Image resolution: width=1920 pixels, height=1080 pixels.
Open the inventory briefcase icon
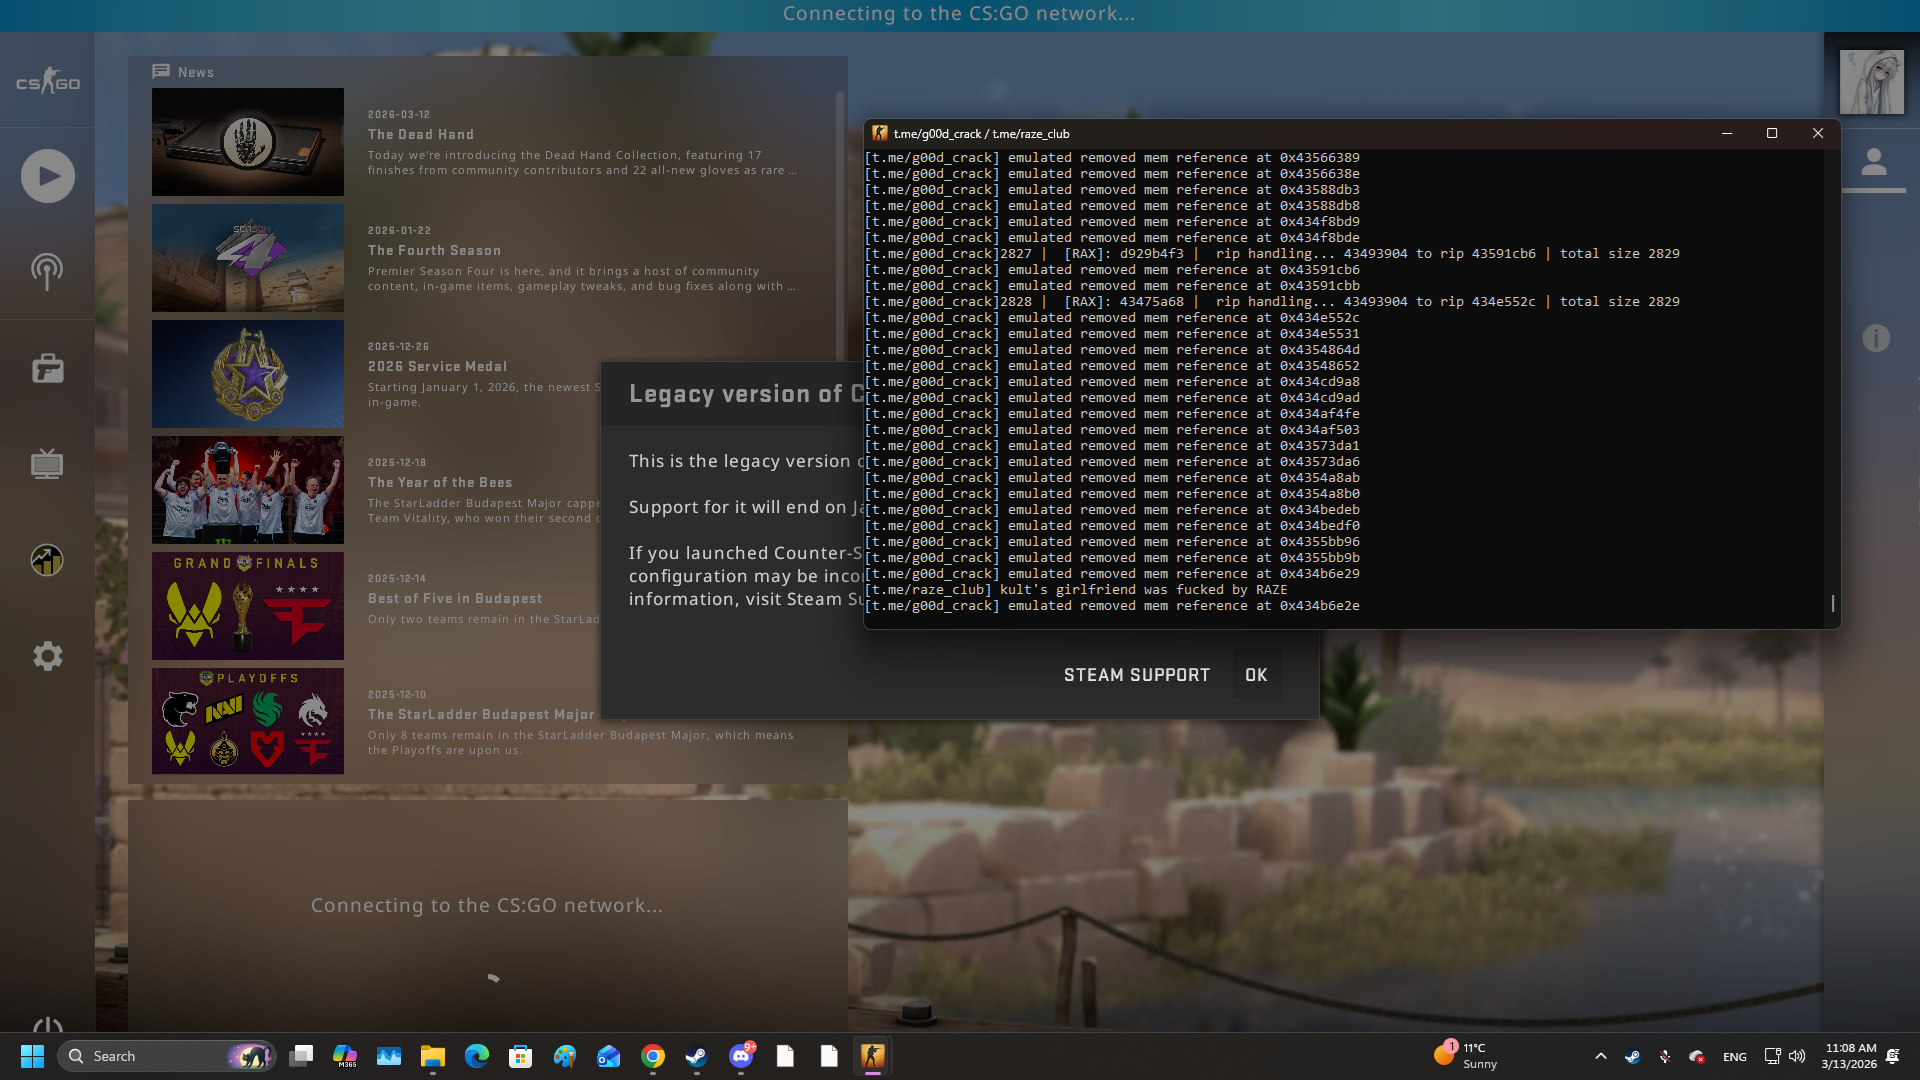(47, 368)
